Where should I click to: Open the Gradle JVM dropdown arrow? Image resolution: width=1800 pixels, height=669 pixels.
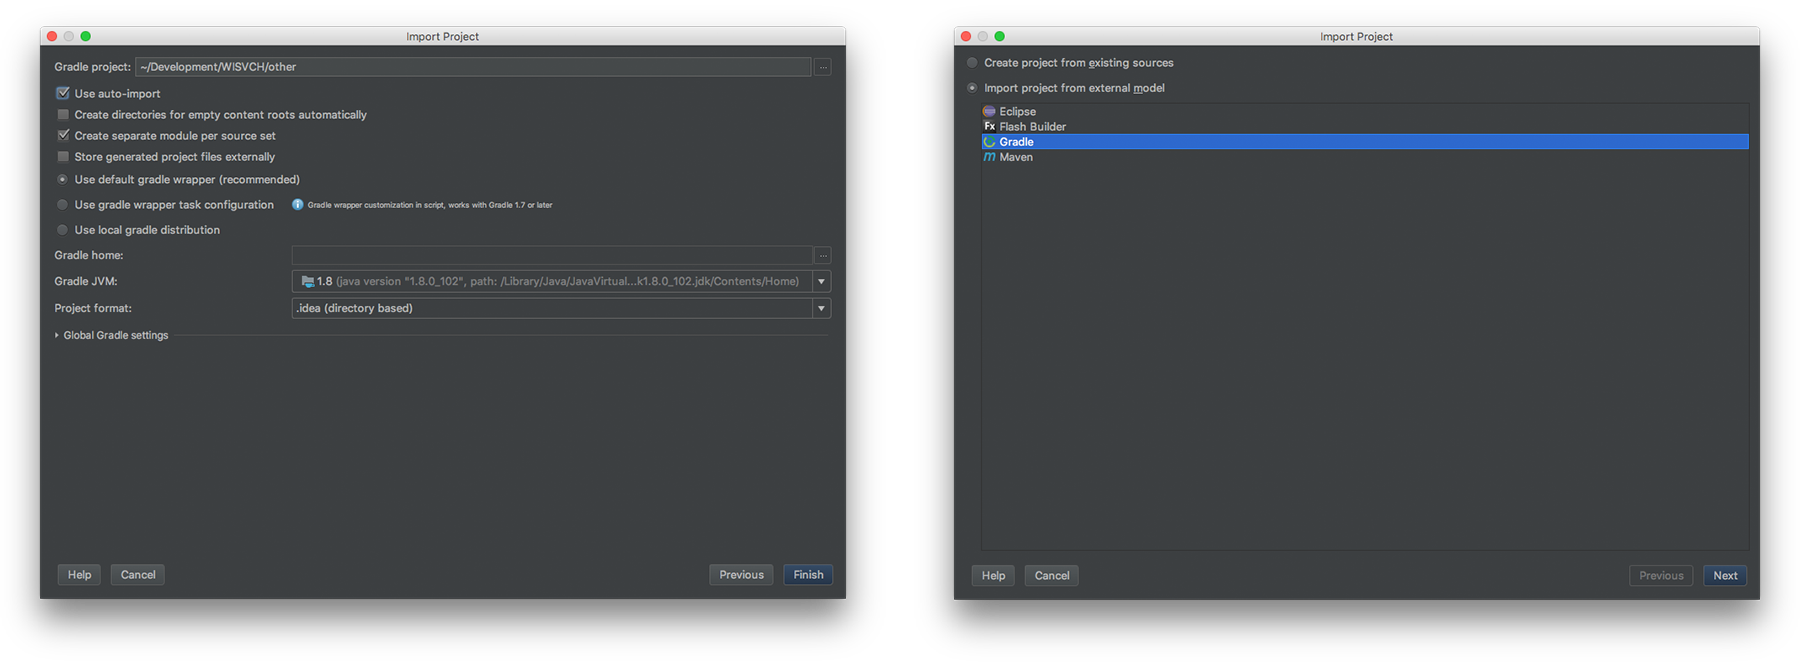pos(821,281)
